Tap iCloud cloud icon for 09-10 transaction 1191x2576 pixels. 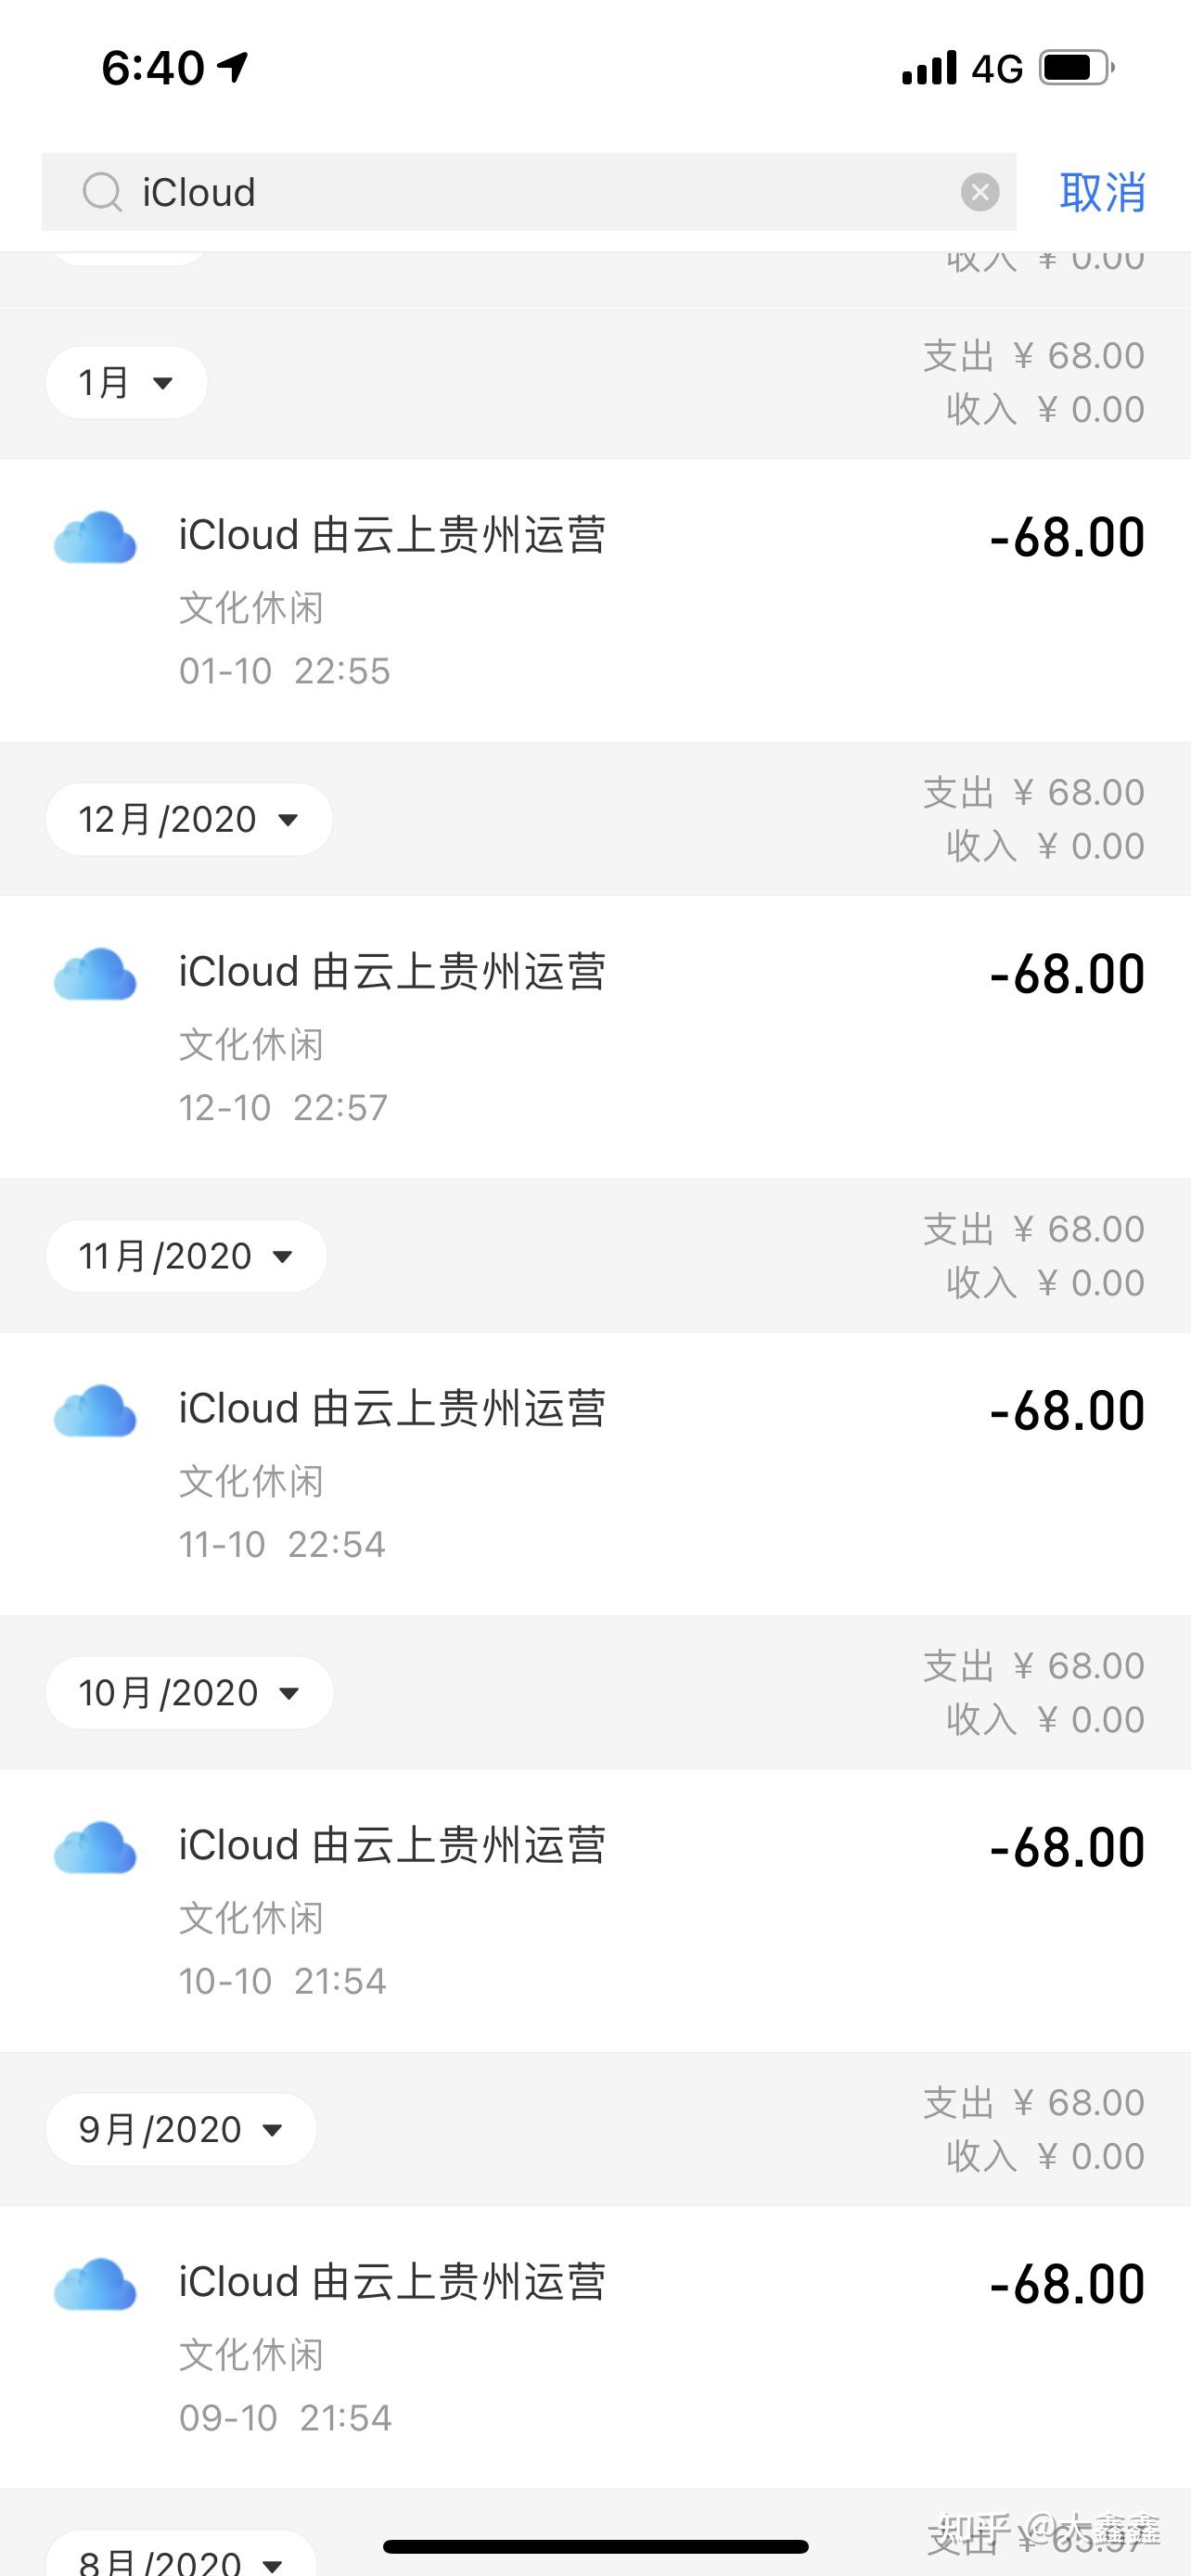pos(95,2286)
